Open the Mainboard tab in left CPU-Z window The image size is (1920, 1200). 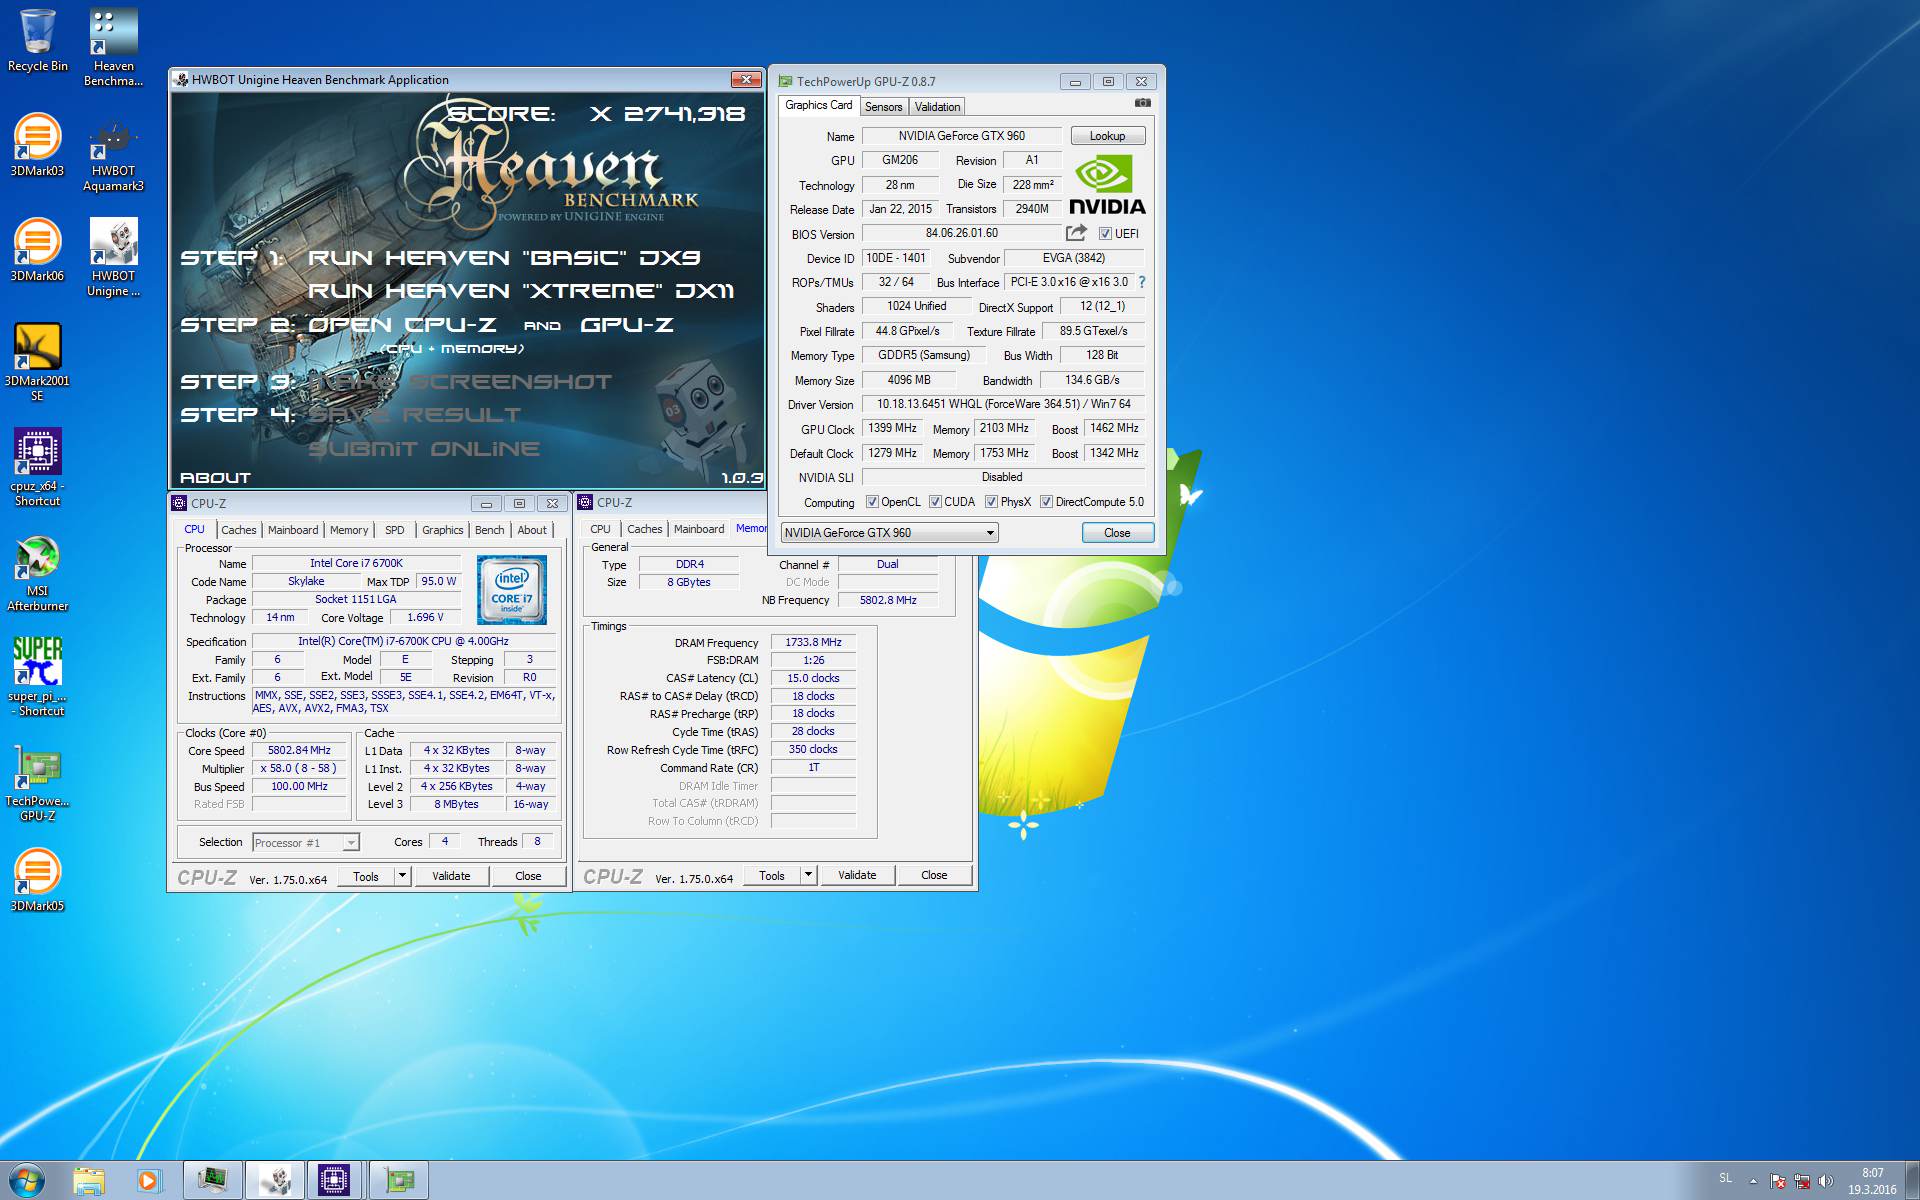click(x=293, y=530)
